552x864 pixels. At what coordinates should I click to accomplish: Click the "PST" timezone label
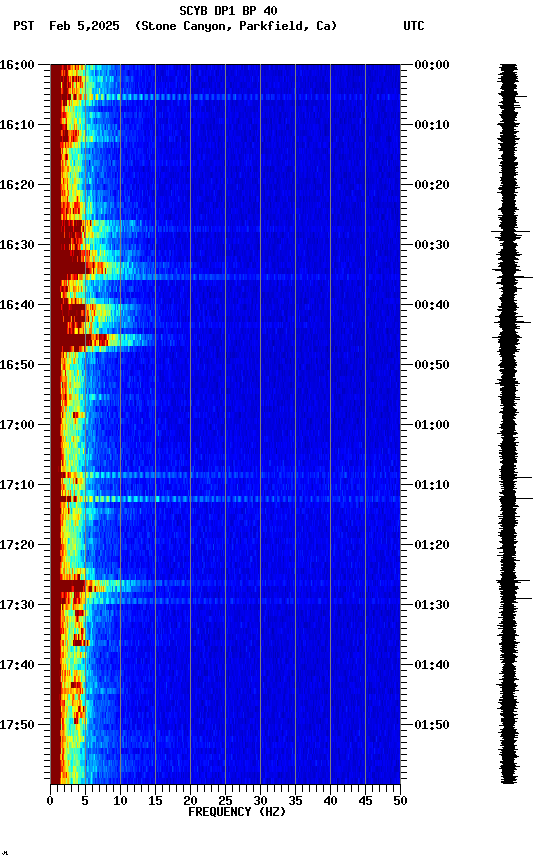click(24, 26)
